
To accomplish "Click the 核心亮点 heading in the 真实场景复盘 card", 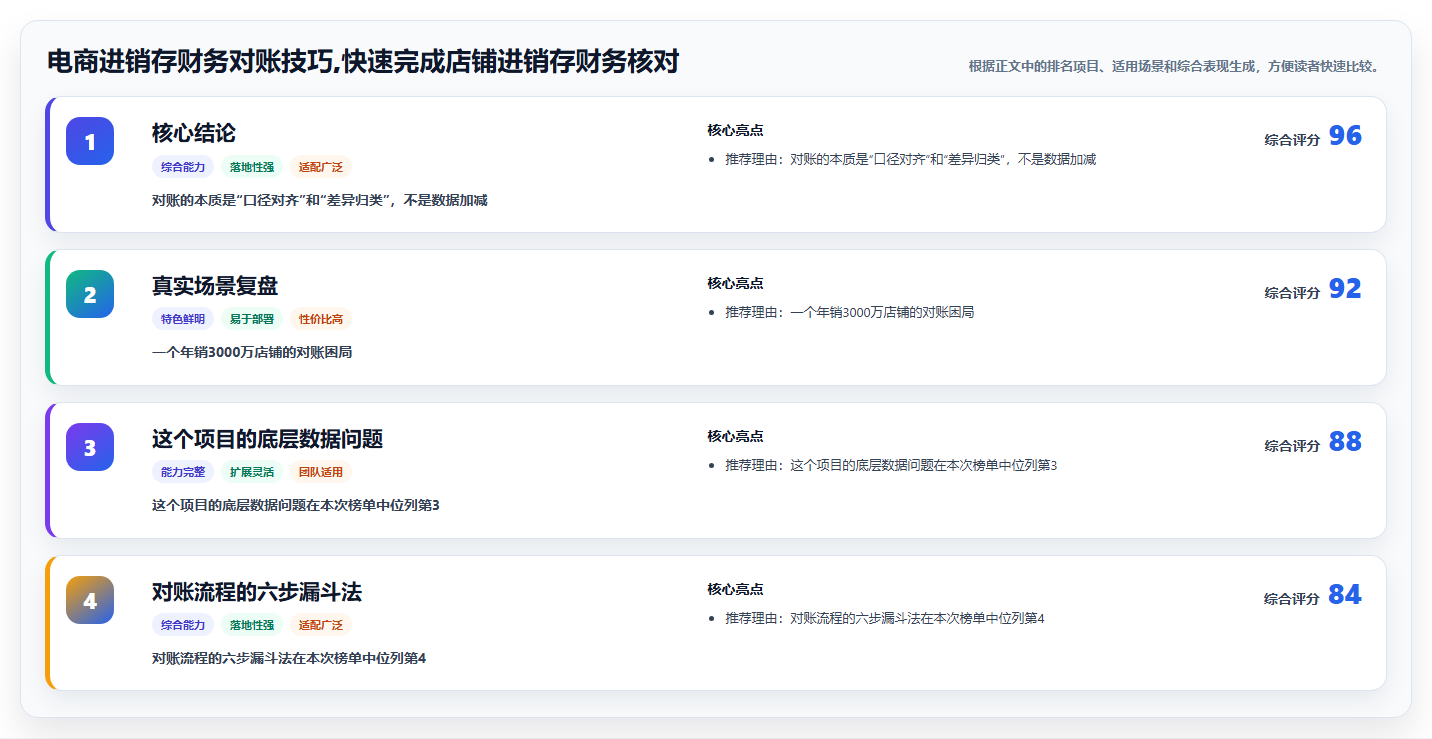I will 735,283.
